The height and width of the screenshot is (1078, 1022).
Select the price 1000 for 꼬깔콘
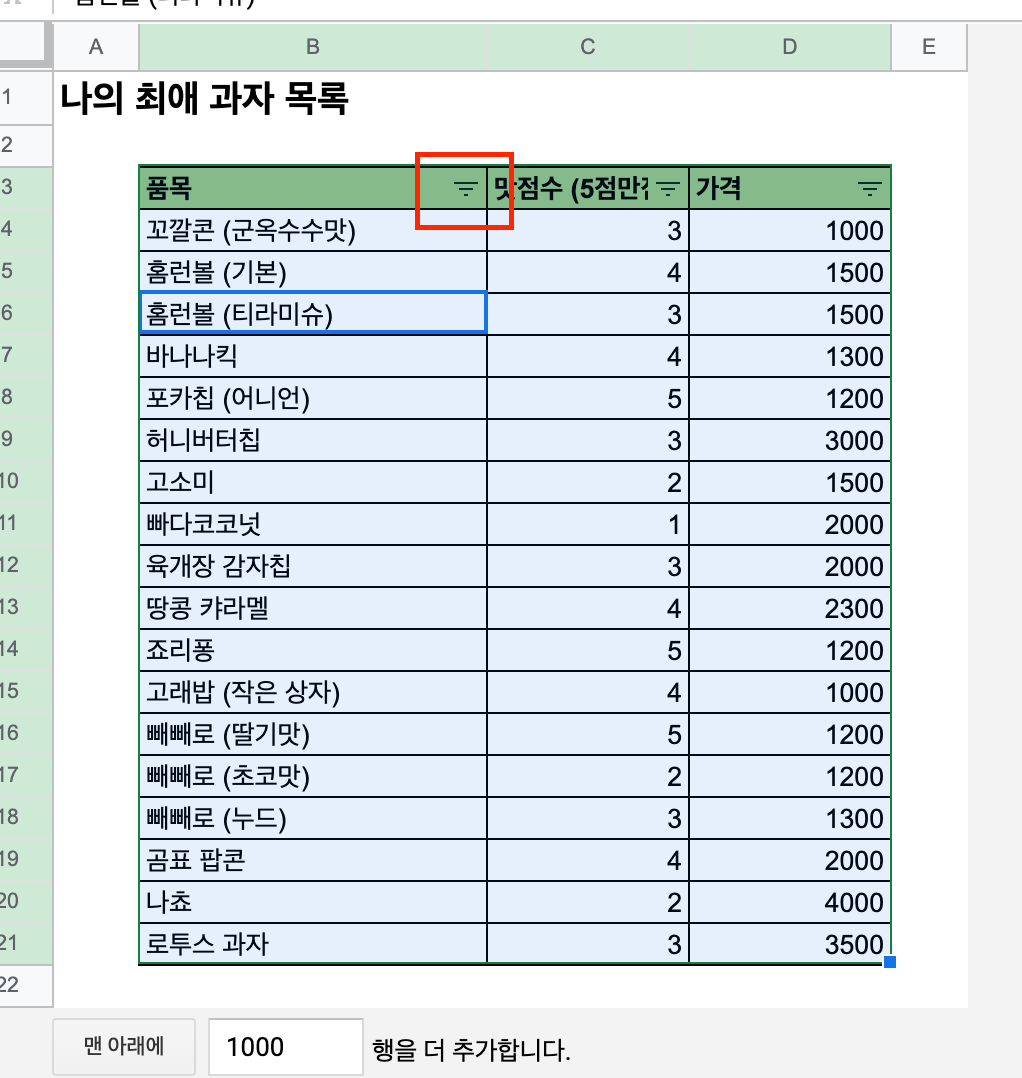pos(790,230)
